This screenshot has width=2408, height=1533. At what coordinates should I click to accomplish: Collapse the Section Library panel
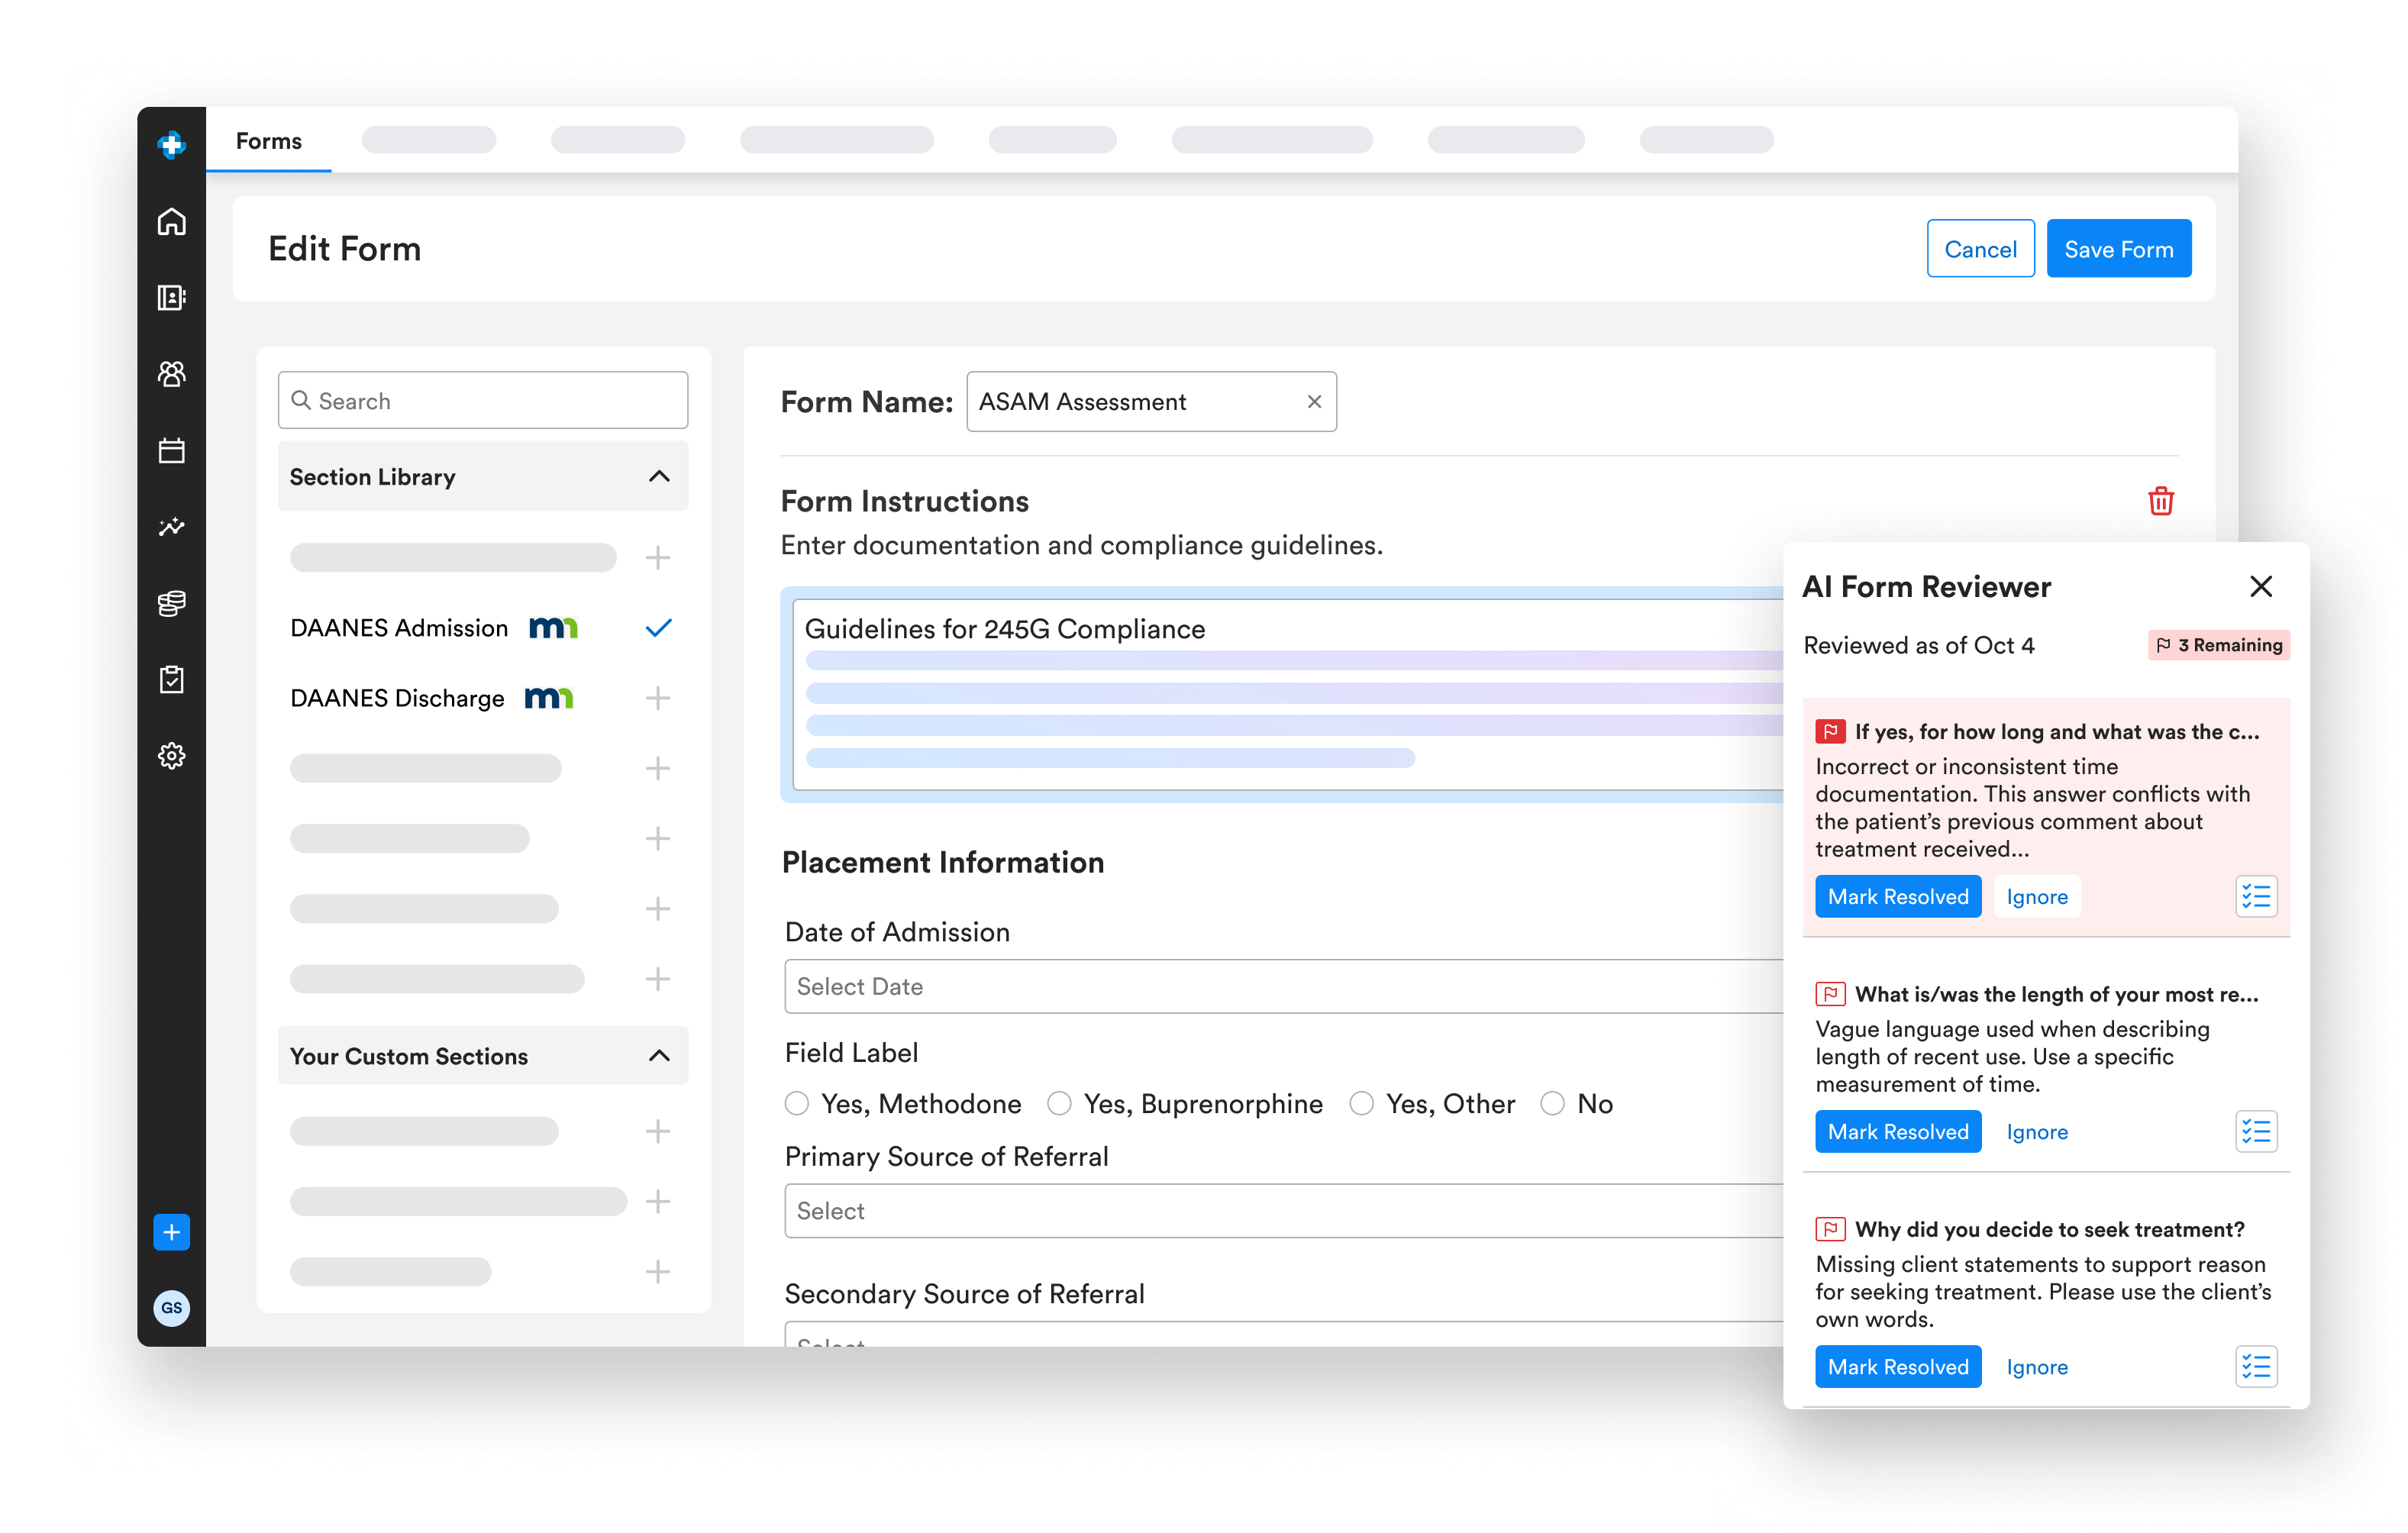(x=659, y=477)
